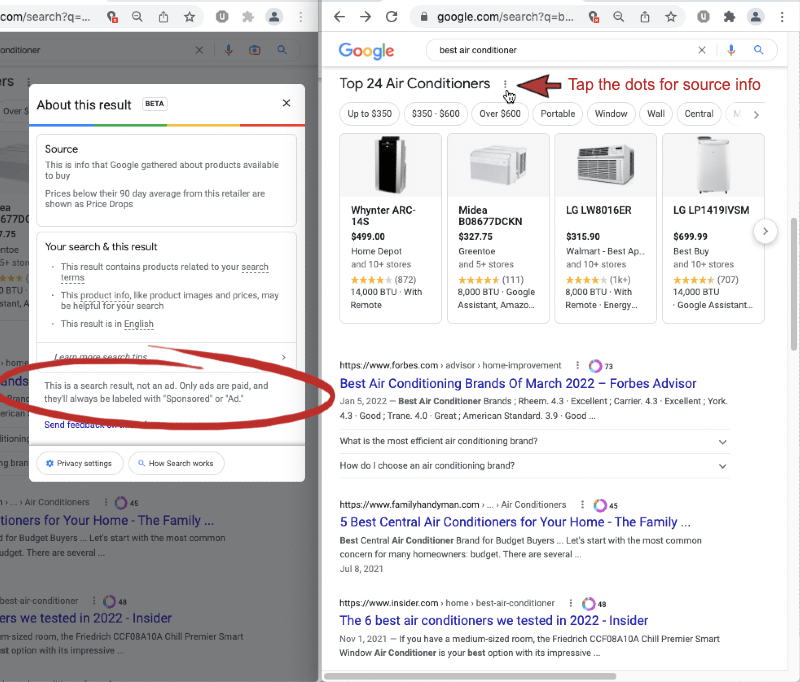Click right browser address bar URL
This screenshot has width=800, height=682.
[505, 17]
